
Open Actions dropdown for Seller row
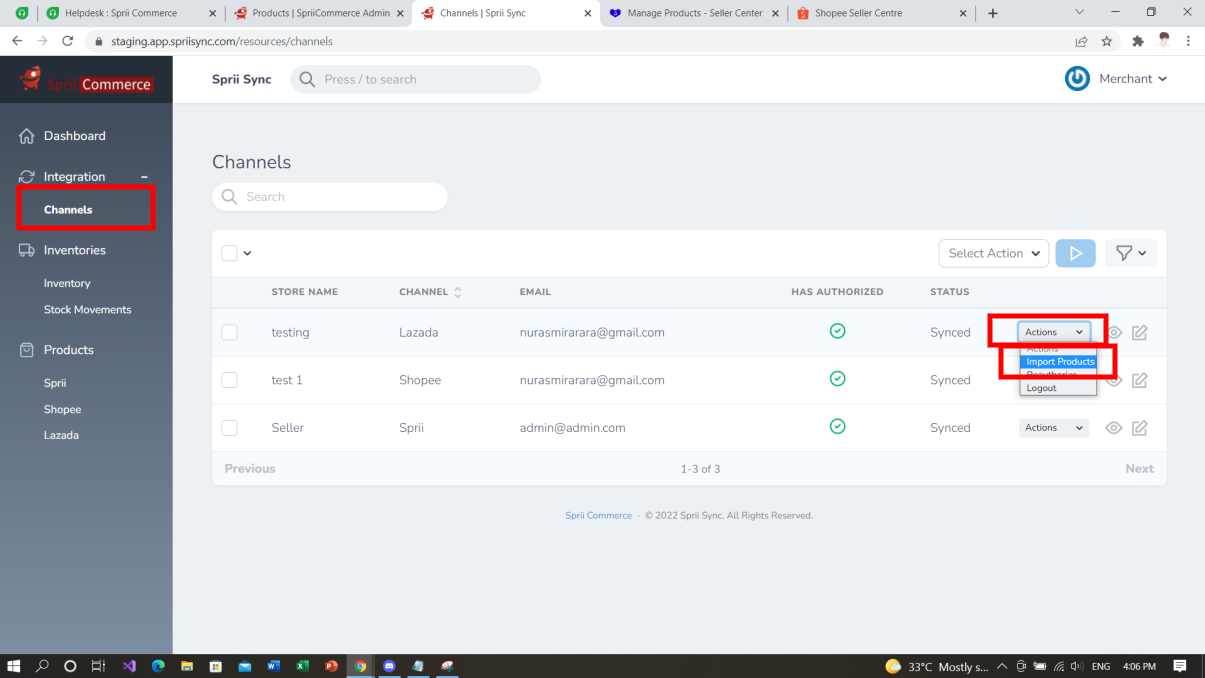1054,428
